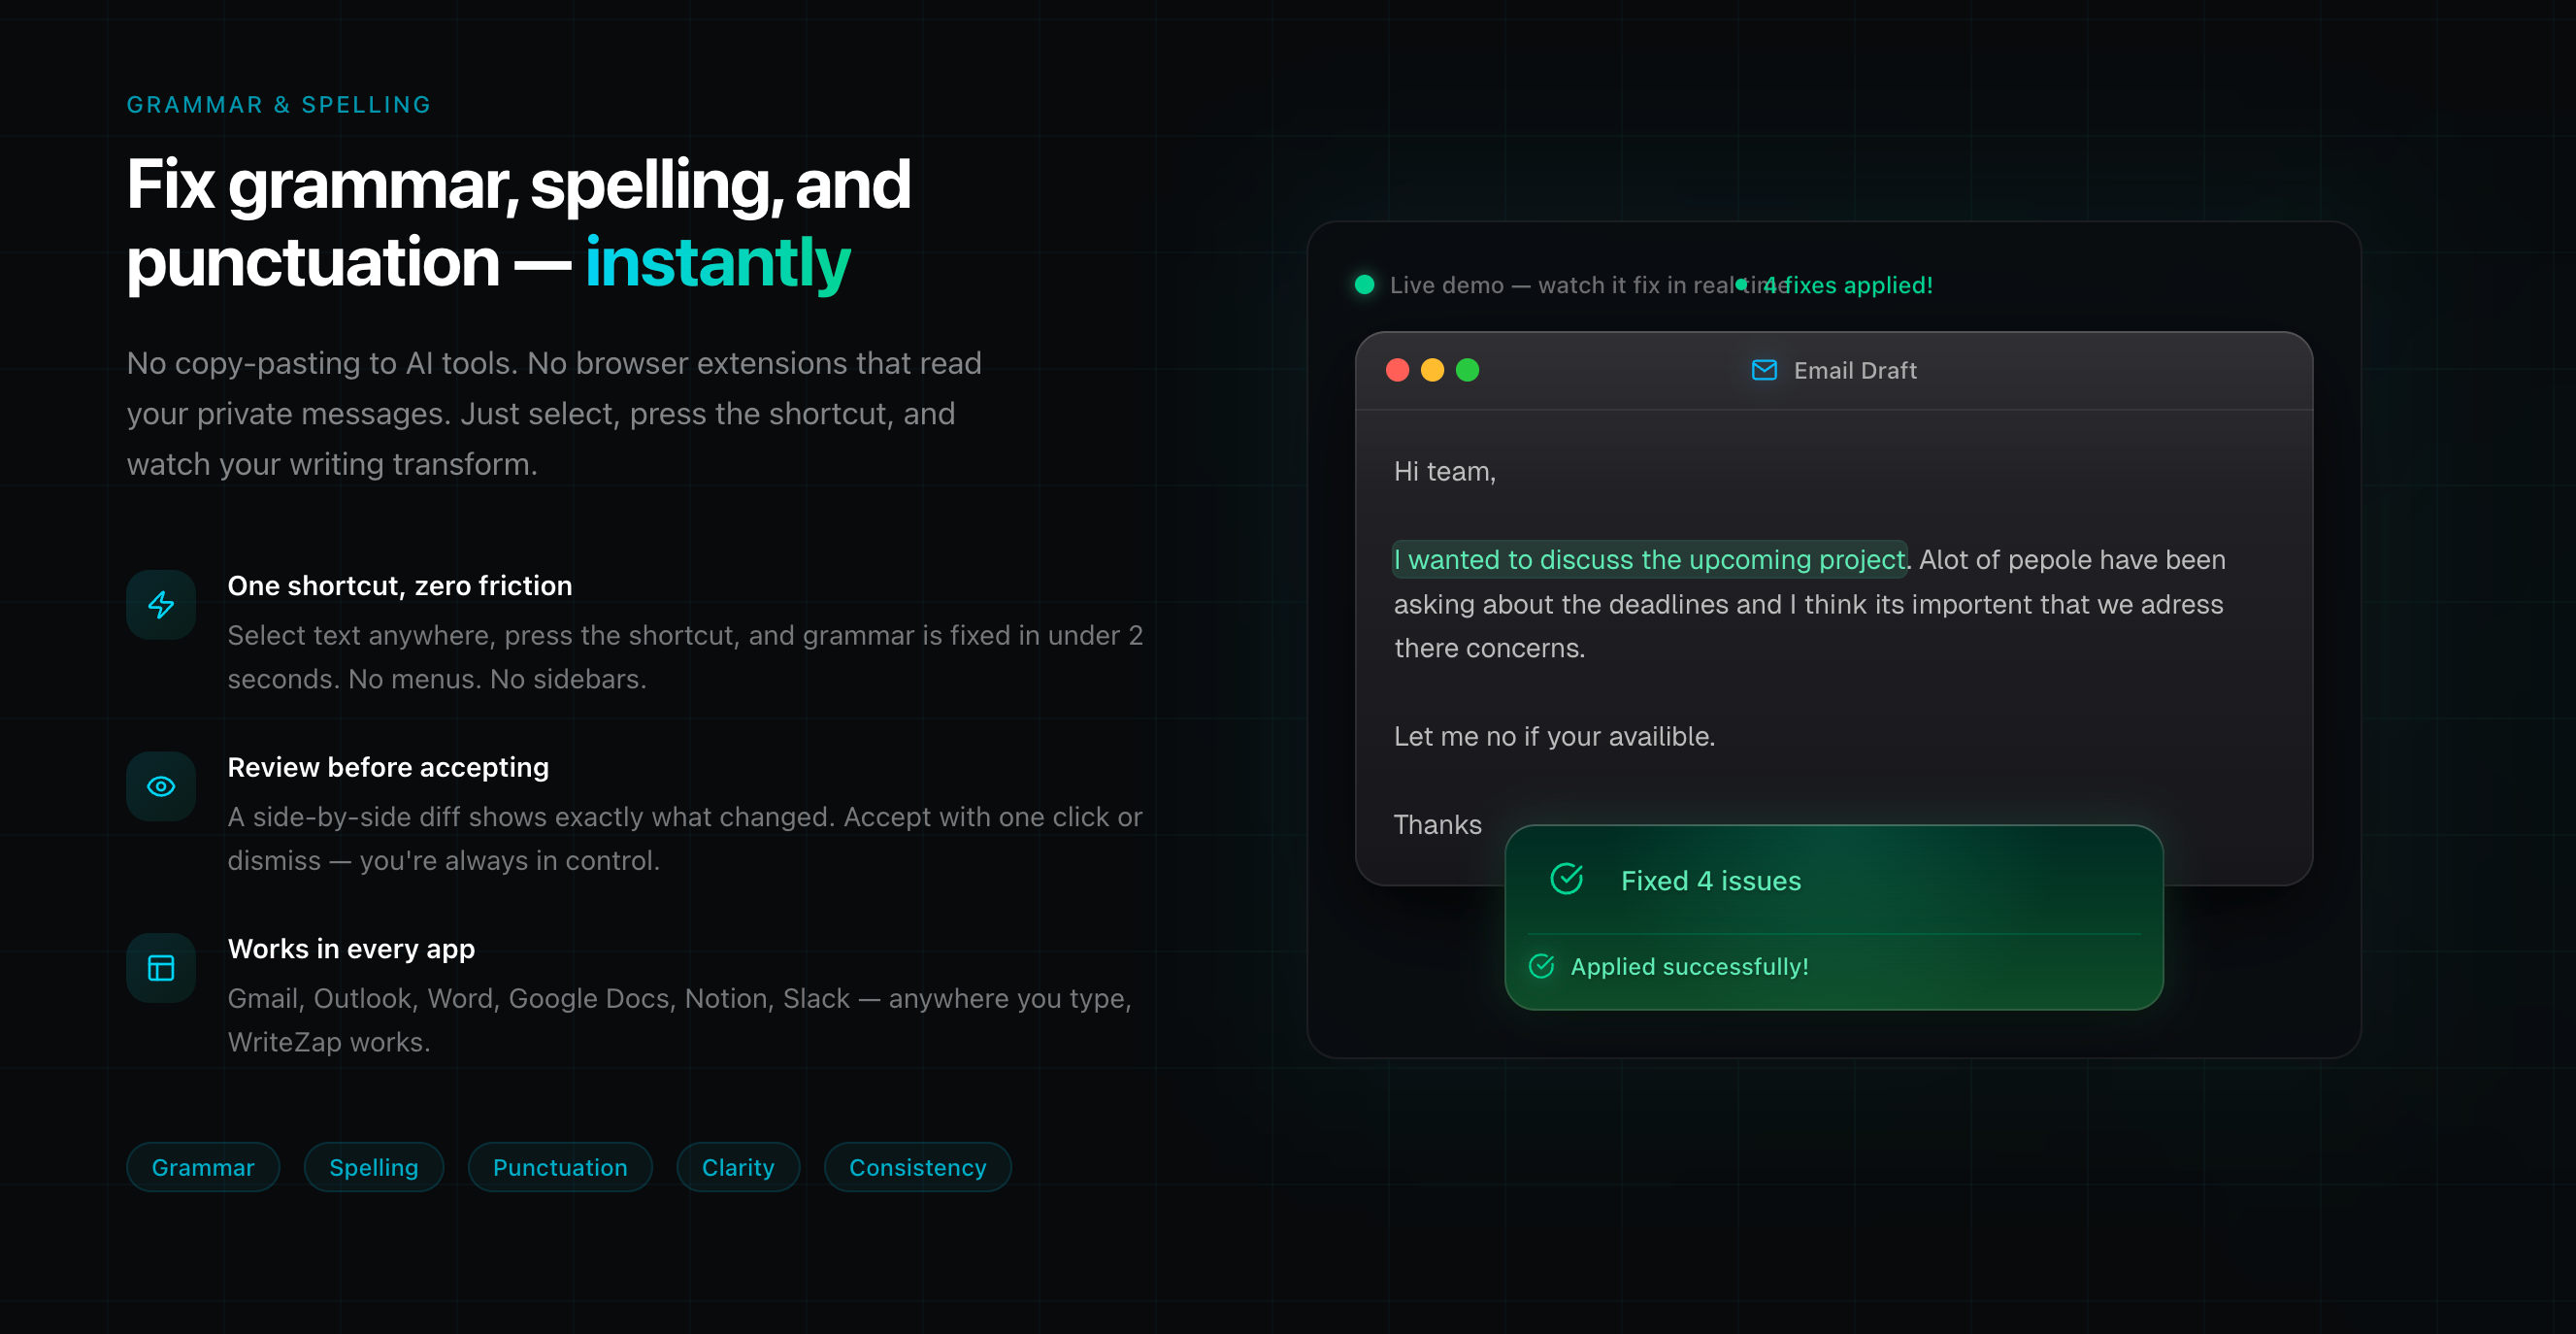Toggle the highlighted sentence about the upcoming project
Screen dimensions: 2576x1334
click(x=1648, y=560)
